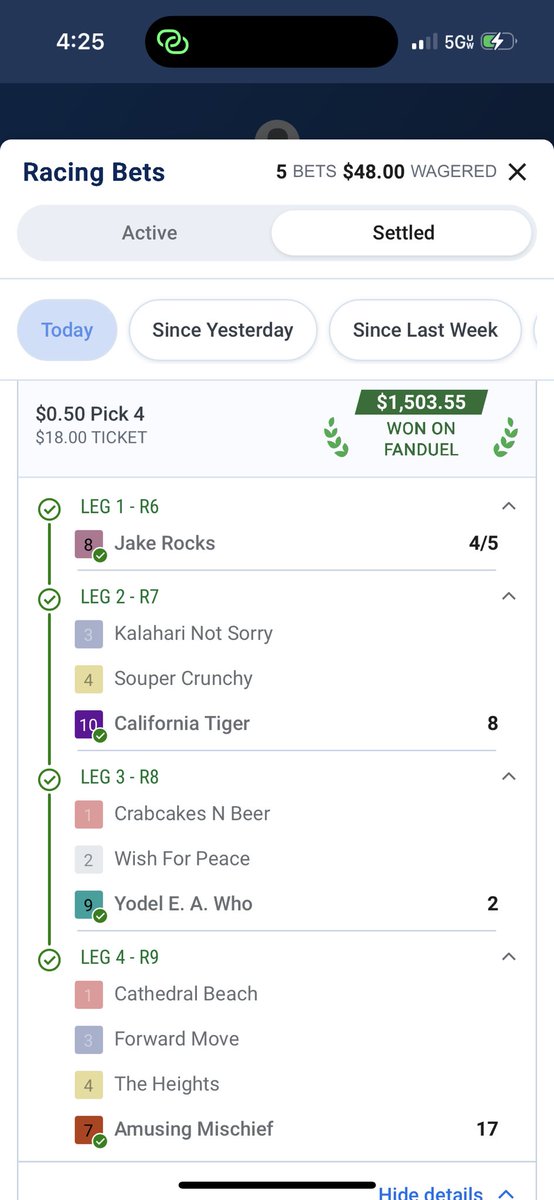The image size is (554, 1200).
Task: Collapse LEG 4 - R9 section
Action: 508,956
